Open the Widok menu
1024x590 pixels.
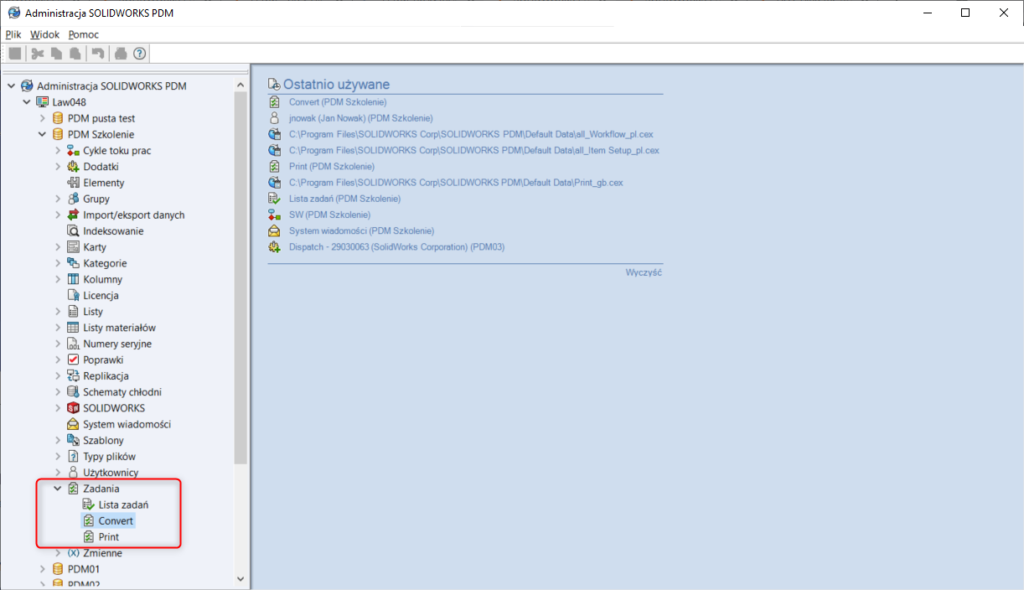tap(45, 34)
